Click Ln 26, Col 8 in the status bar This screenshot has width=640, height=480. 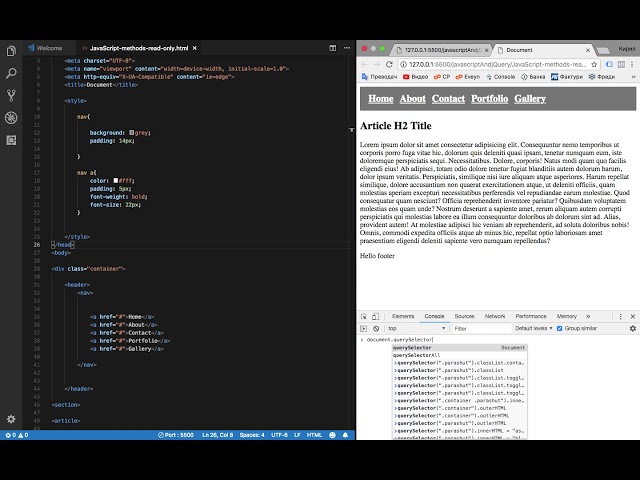(x=218, y=435)
